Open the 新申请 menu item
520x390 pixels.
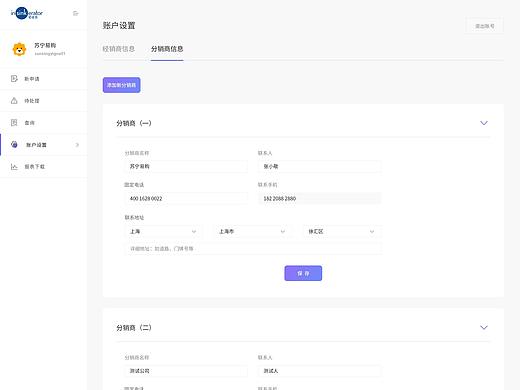coord(44,79)
